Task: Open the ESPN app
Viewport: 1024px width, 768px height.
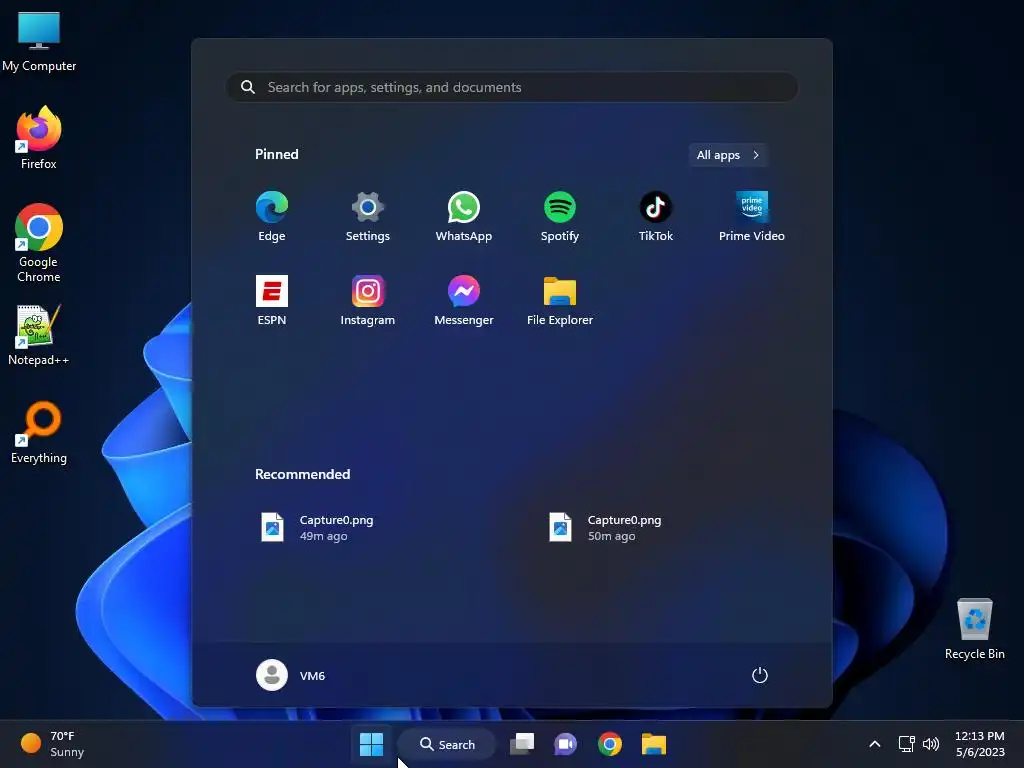Action: pyautogui.click(x=272, y=300)
